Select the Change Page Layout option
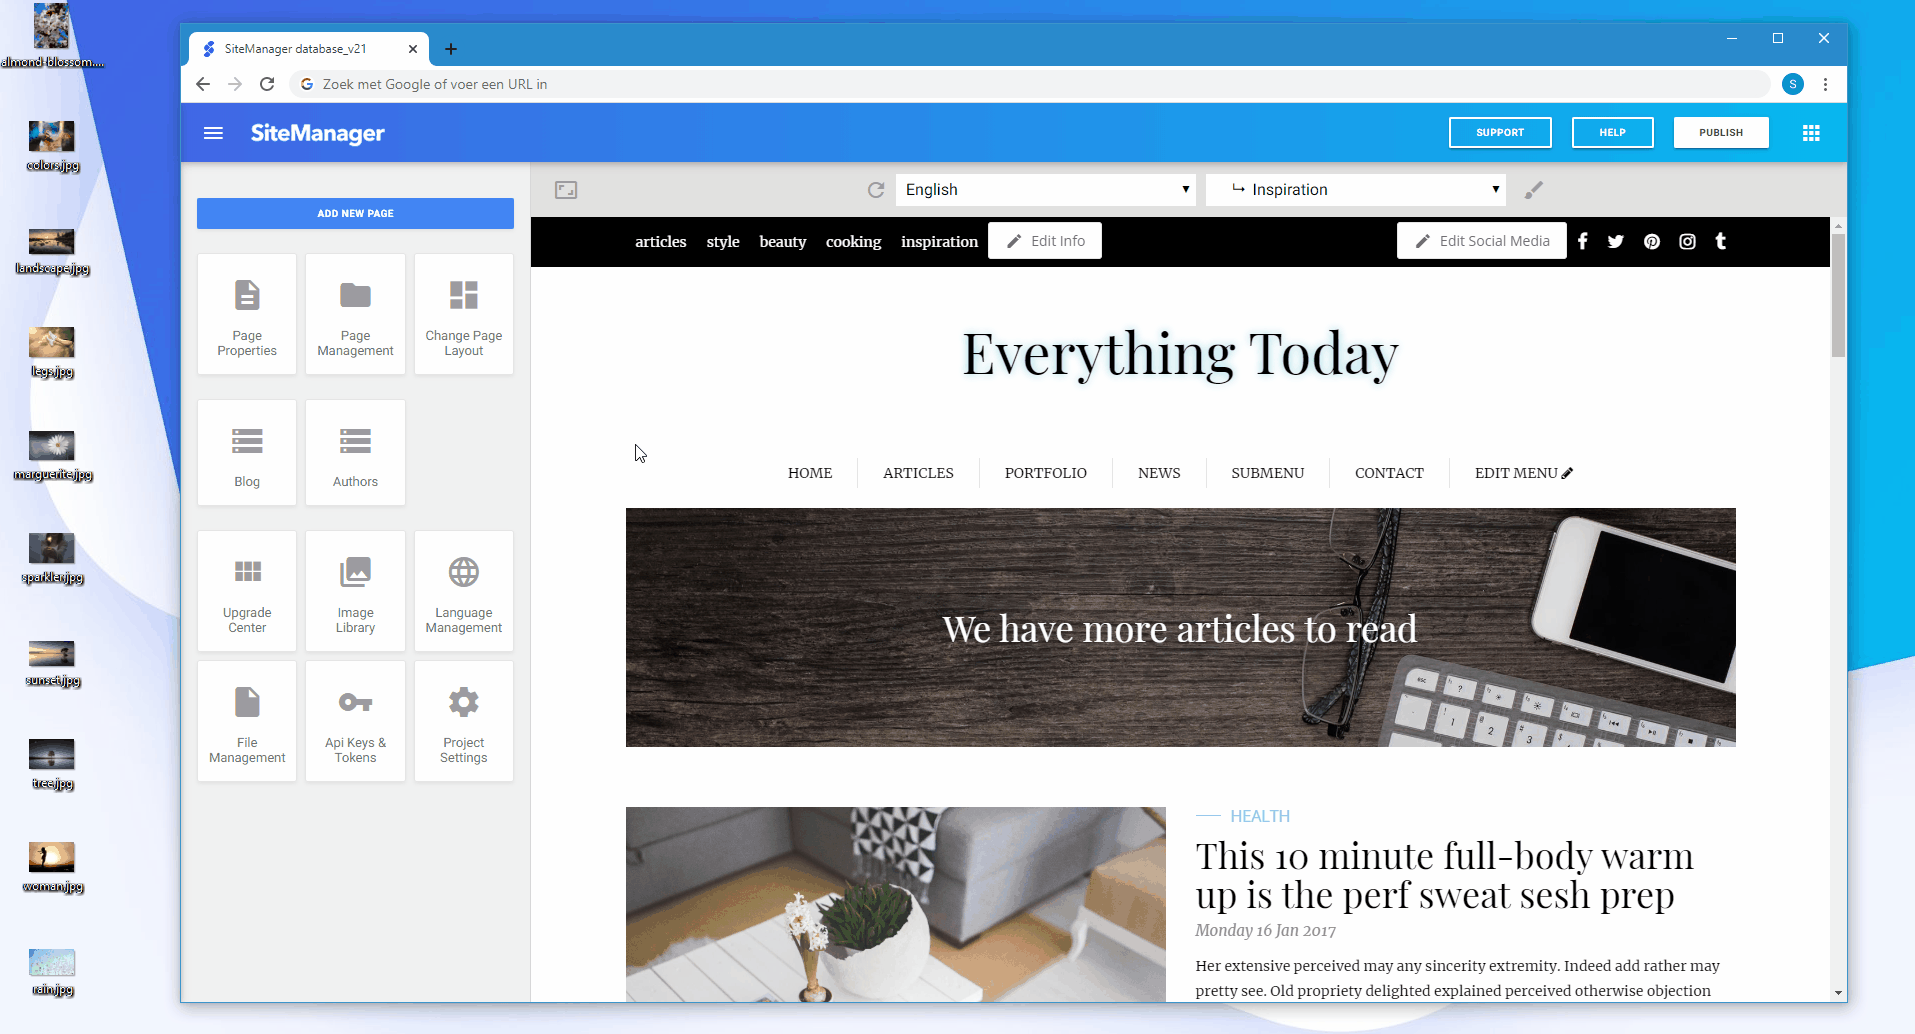Image resolution: width=1915 pixels, height=1034 pixels. tap(463, 313)
